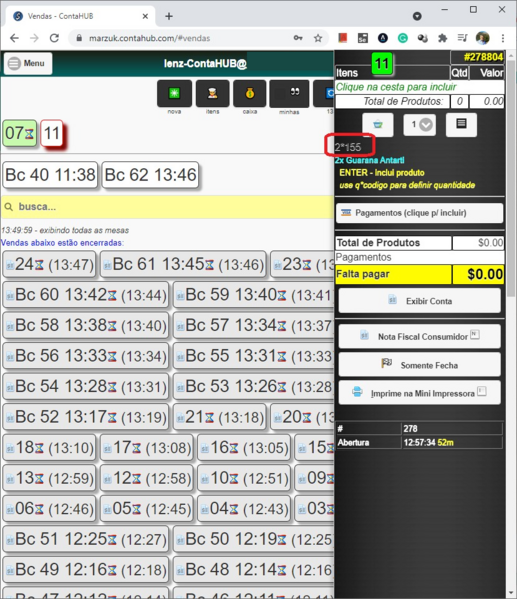
Task: Open closed sale Bc 54 13:28
Action: 86,387
